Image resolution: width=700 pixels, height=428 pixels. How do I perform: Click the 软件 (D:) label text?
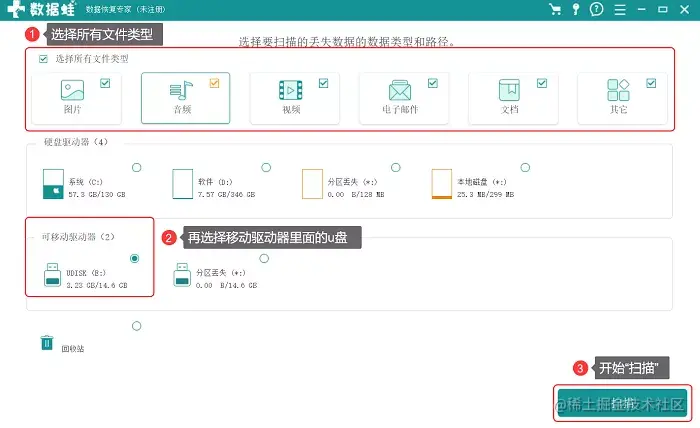tap(215, 182)
